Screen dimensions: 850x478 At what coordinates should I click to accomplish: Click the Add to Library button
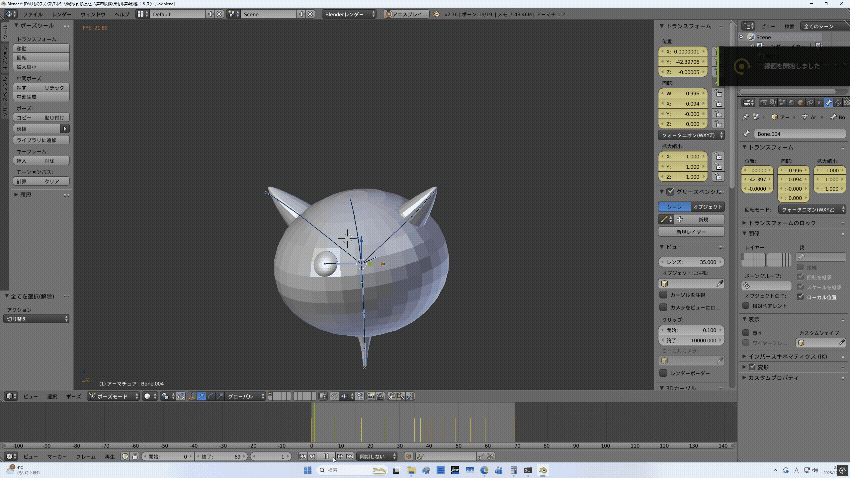tap(41, 140)
